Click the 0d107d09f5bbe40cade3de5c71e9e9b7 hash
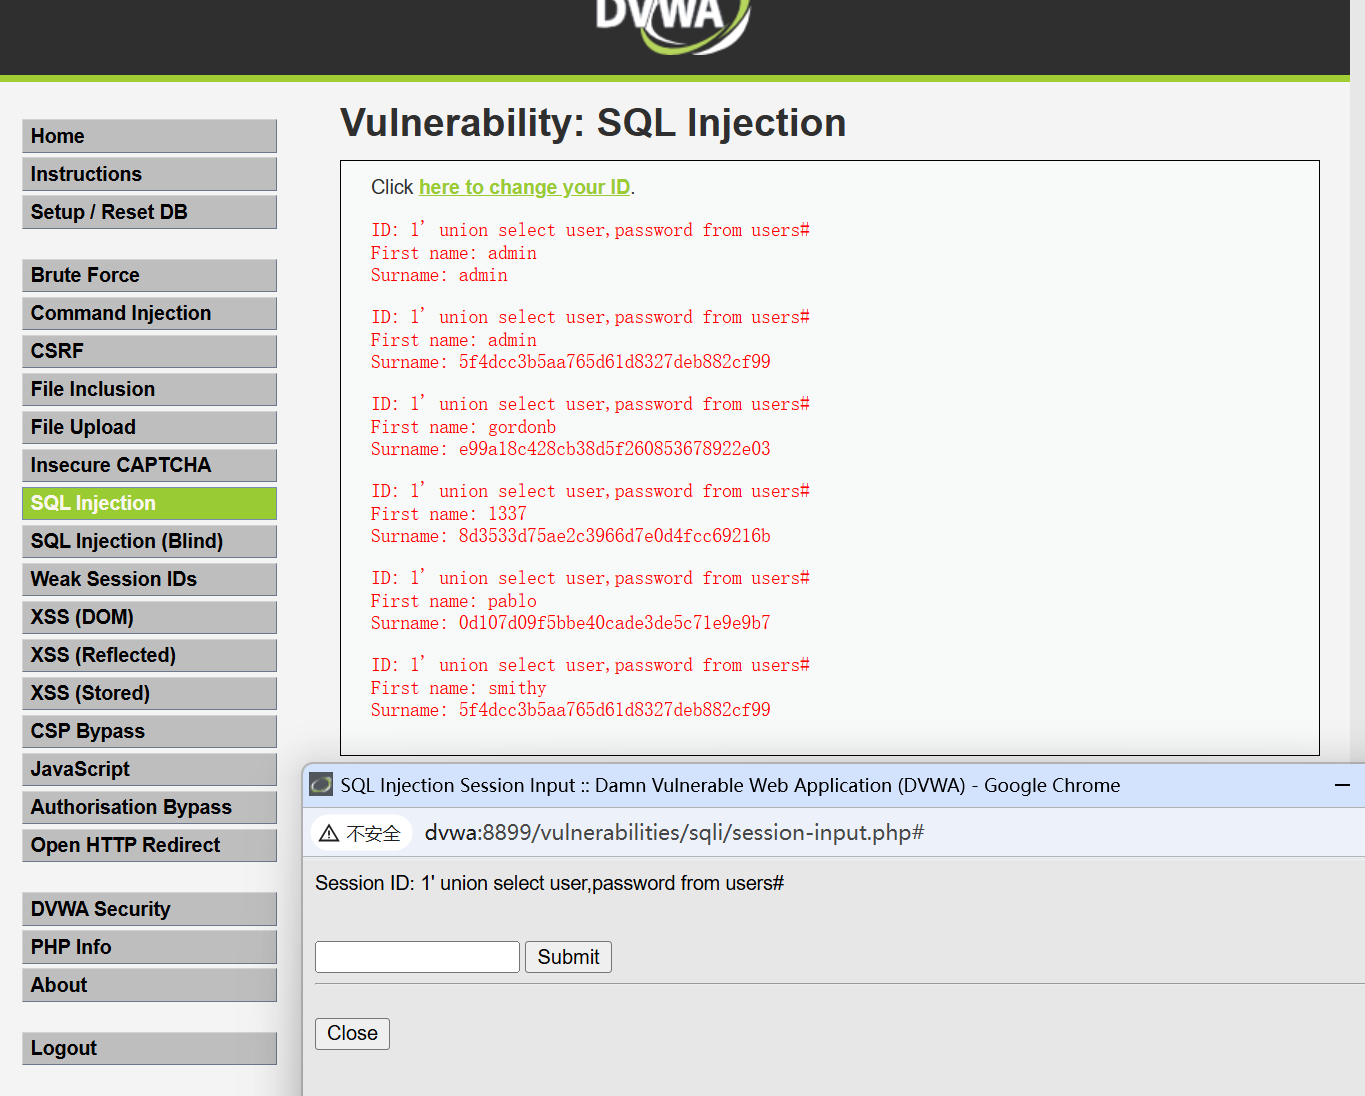The image size is (1365, 1096). tap(614, 623)
